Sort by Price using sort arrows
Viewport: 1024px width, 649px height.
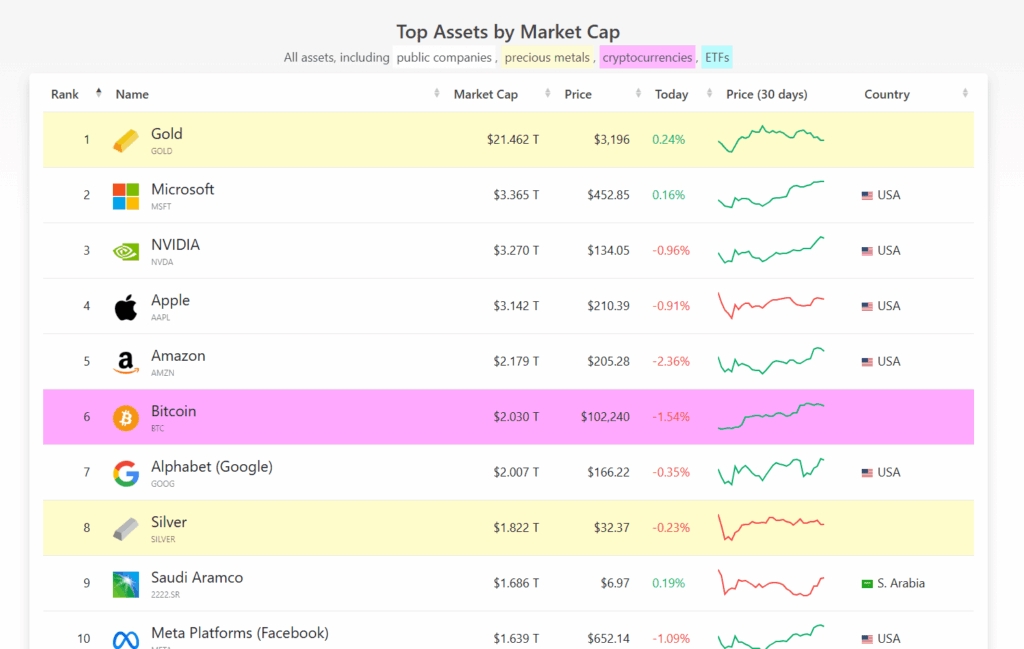(638, 93)
